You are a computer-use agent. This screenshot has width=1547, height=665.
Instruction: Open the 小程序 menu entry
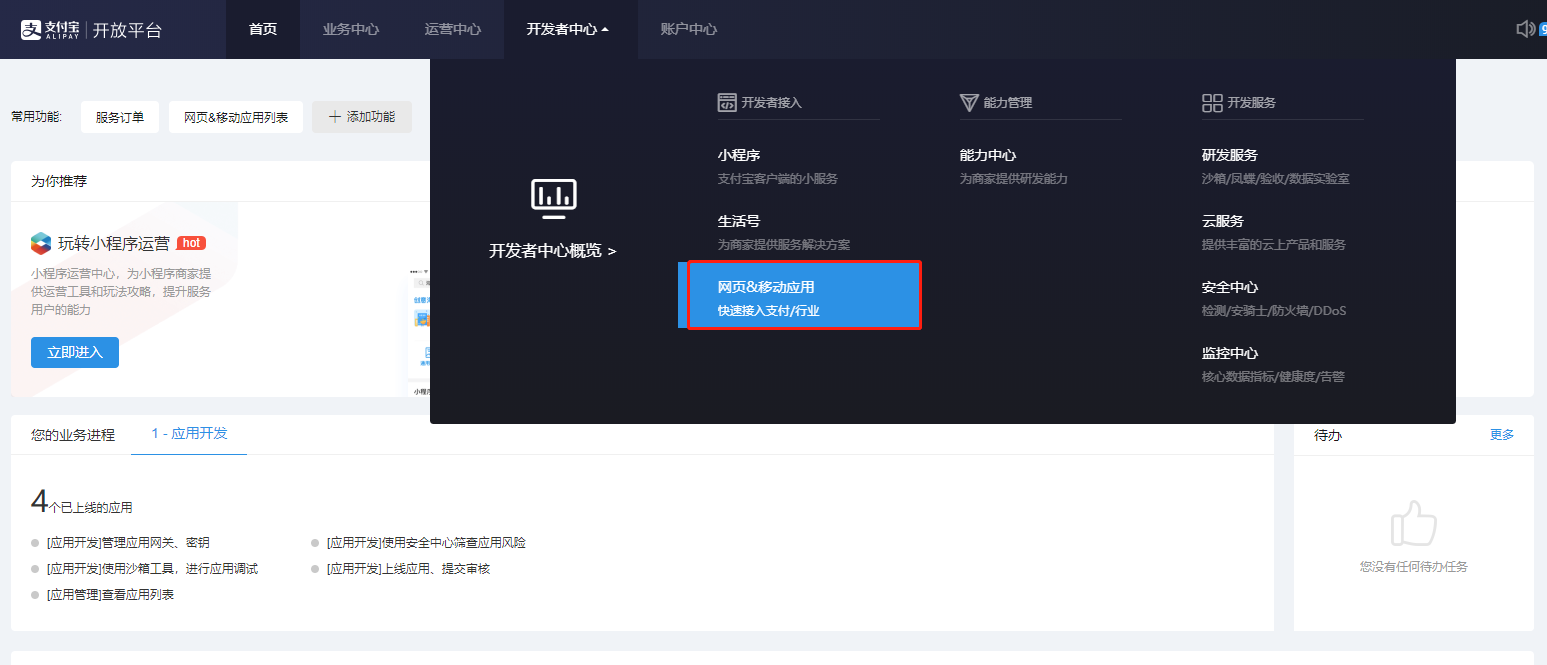click(x=739, y=156)
